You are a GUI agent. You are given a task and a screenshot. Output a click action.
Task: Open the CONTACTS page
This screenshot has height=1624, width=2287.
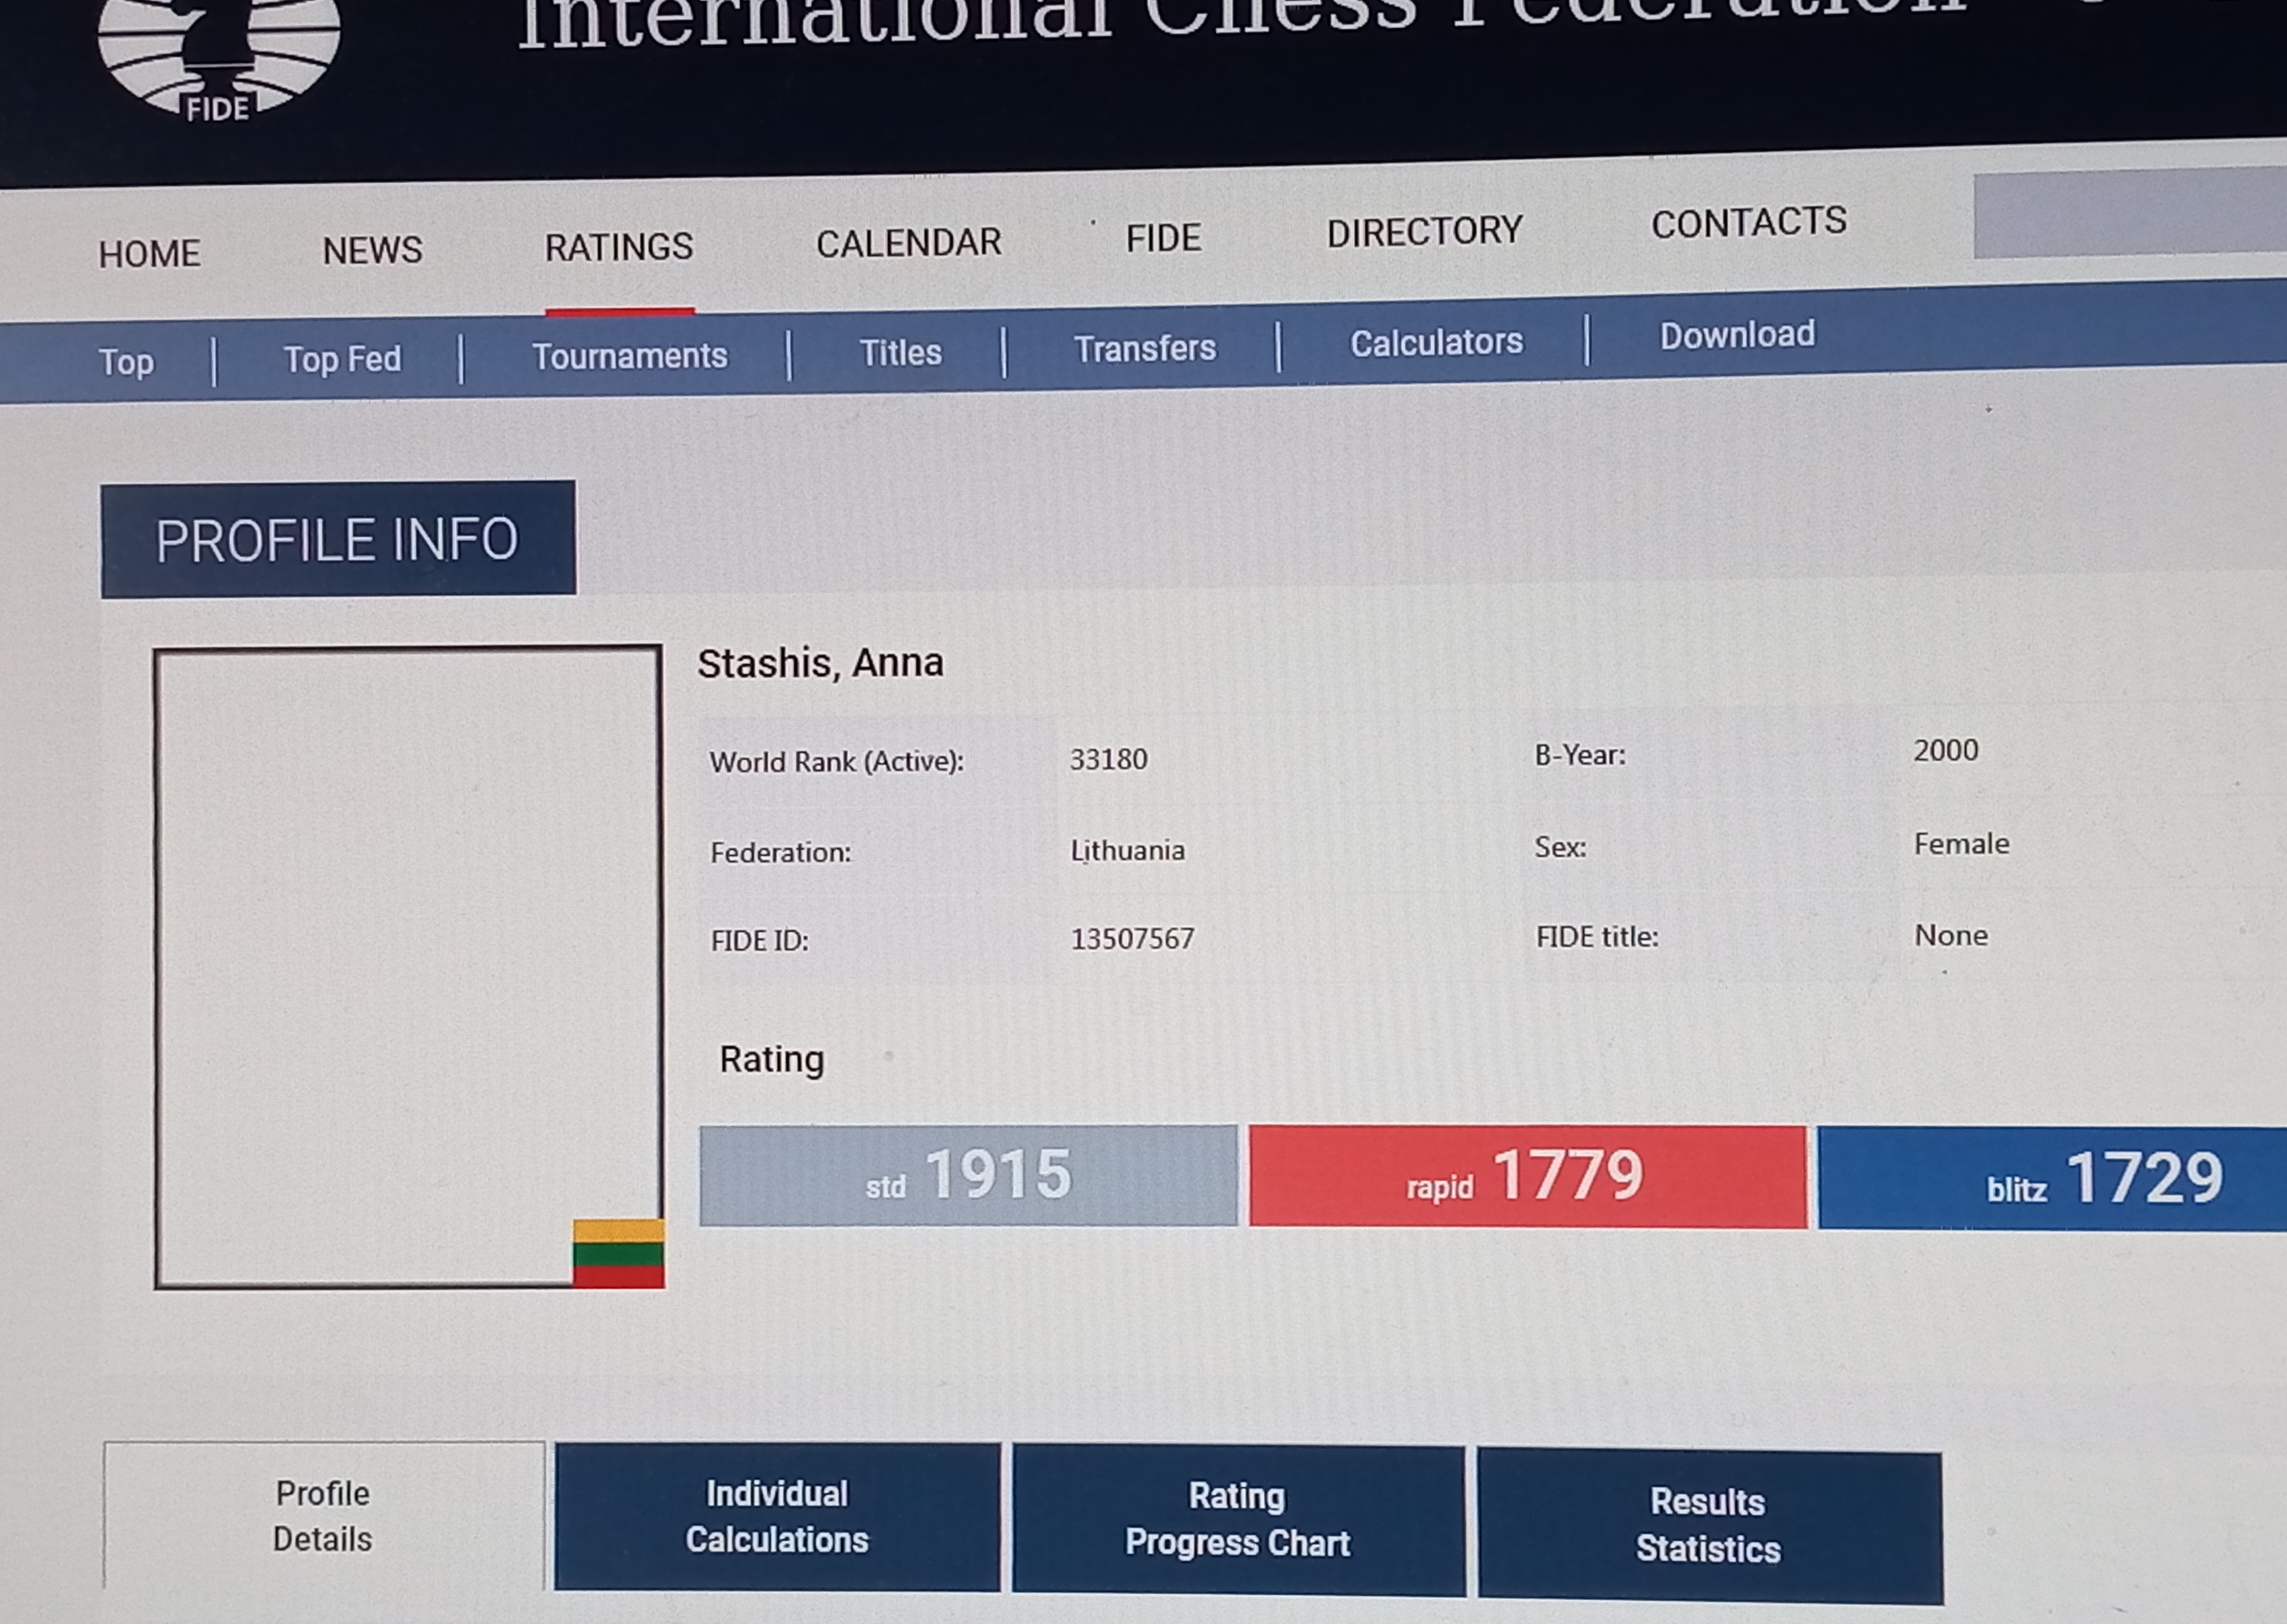[x=1748, y=223]
